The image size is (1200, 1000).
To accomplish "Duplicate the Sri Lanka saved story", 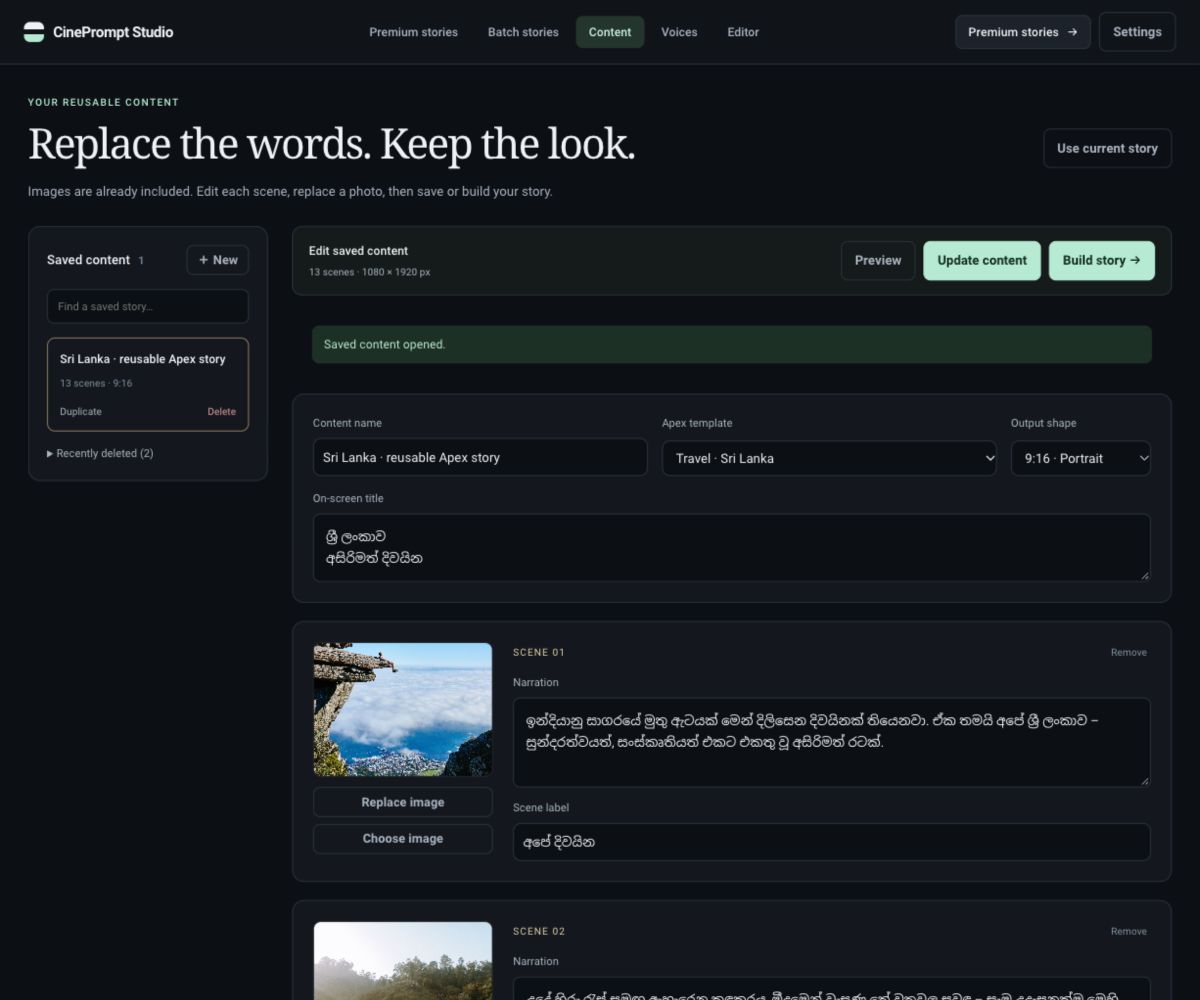I will point(81,412).
